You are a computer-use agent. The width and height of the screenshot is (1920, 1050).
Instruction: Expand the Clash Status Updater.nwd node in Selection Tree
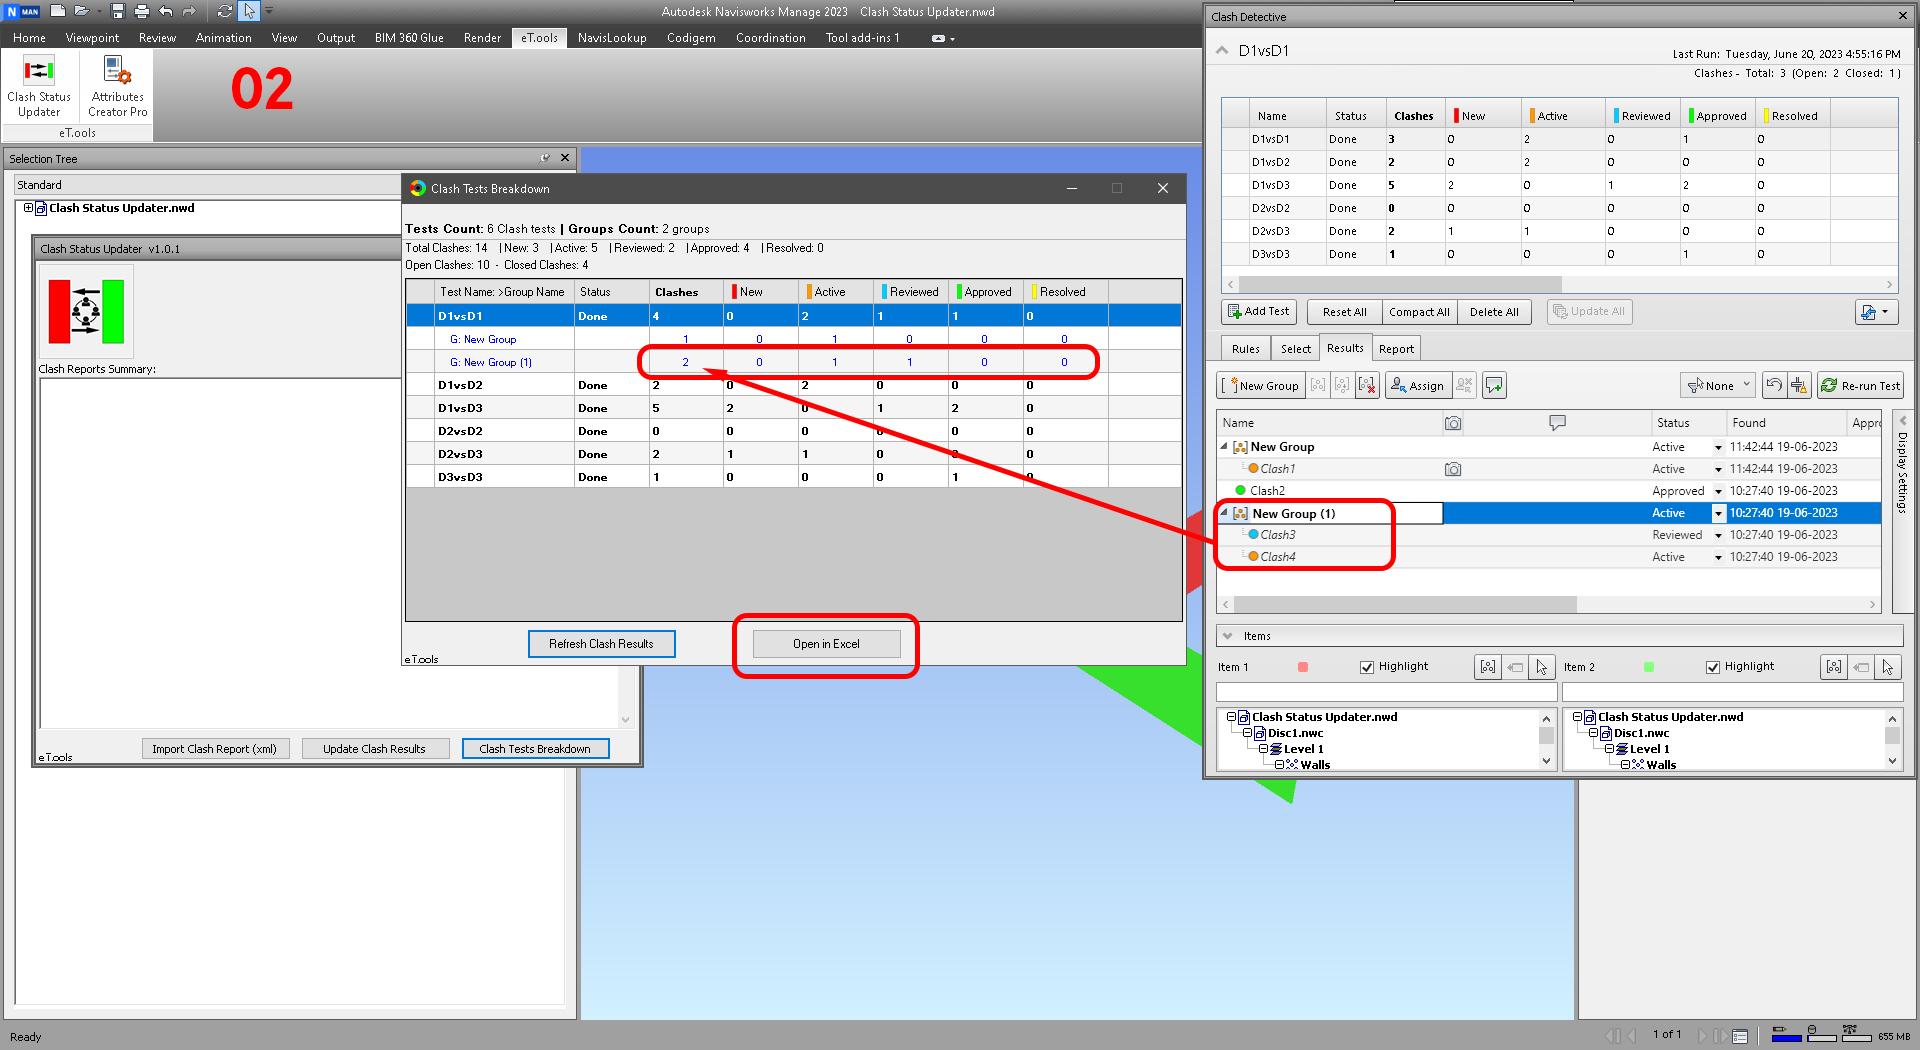click(28, 208)
